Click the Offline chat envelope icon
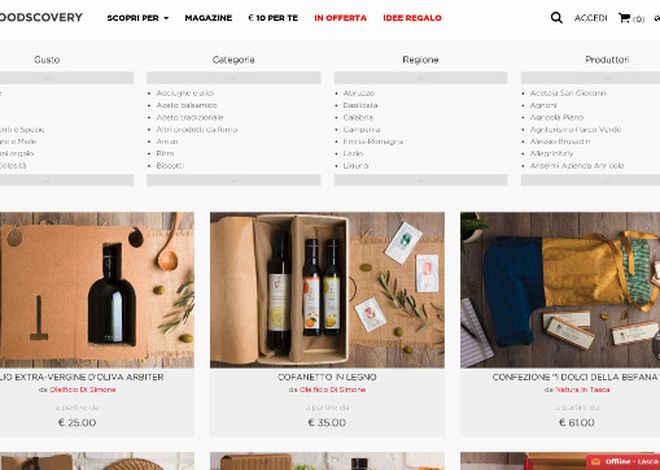Screen dimensions: 660x470 (595, 462)
